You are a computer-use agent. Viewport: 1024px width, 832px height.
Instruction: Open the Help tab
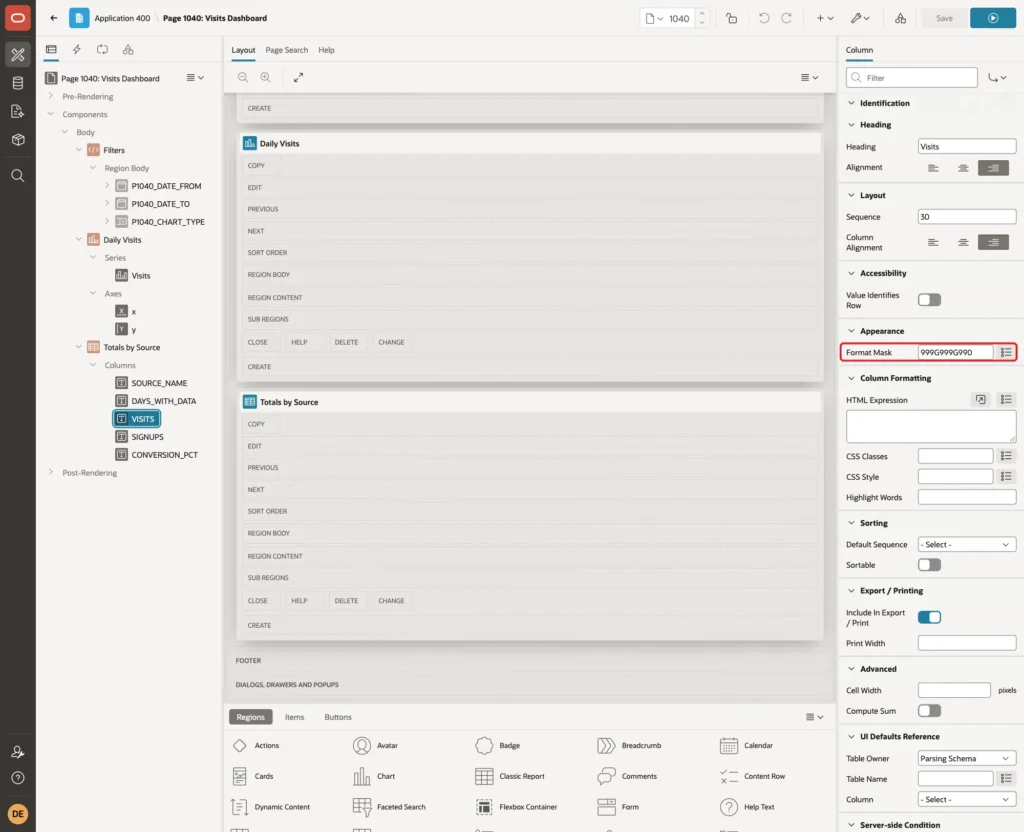[x=326, y=50]
